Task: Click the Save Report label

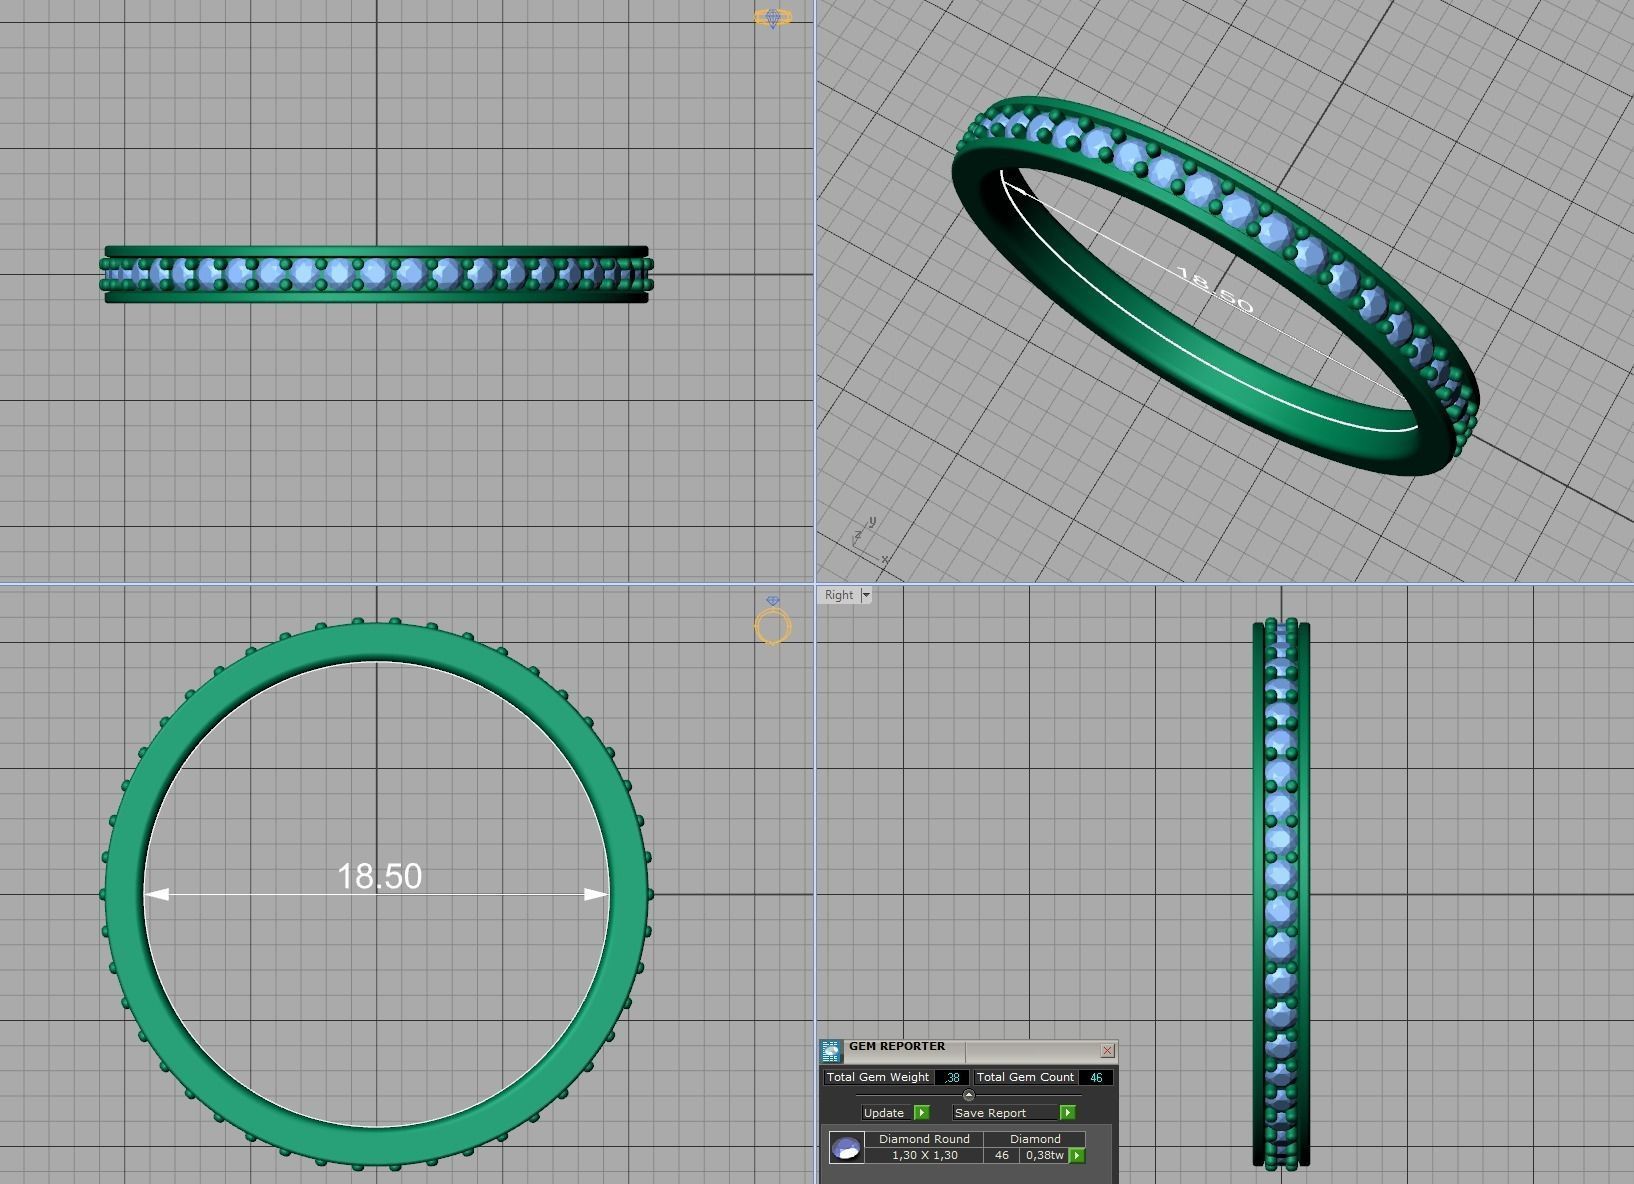Action: (x=990, y=1113)
